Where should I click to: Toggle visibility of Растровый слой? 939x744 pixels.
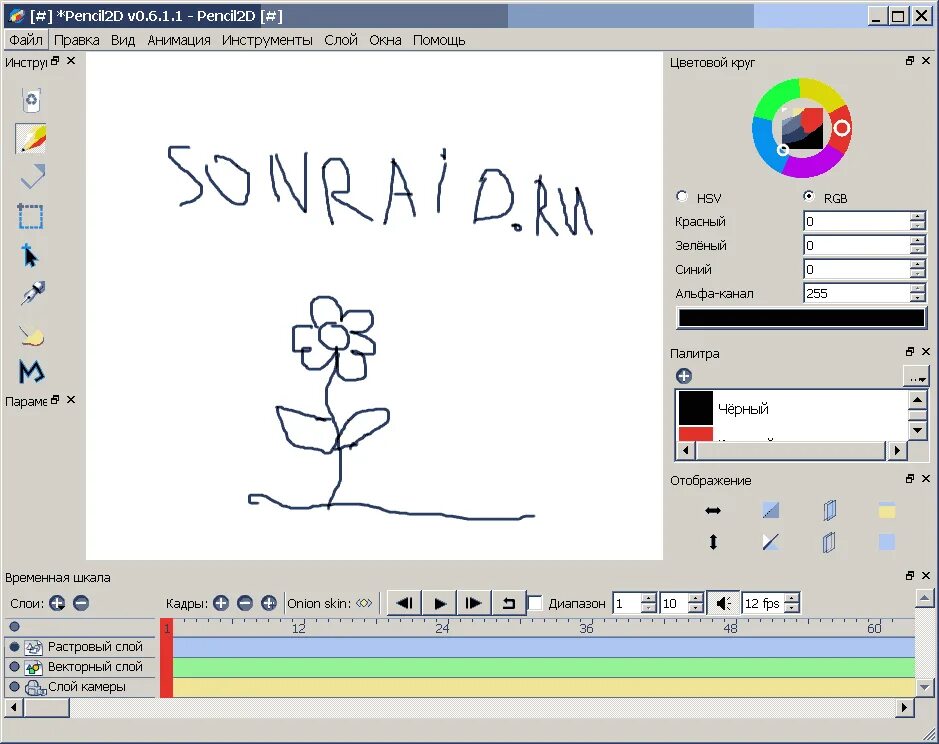pyautogui.click(x=14, y=647)
